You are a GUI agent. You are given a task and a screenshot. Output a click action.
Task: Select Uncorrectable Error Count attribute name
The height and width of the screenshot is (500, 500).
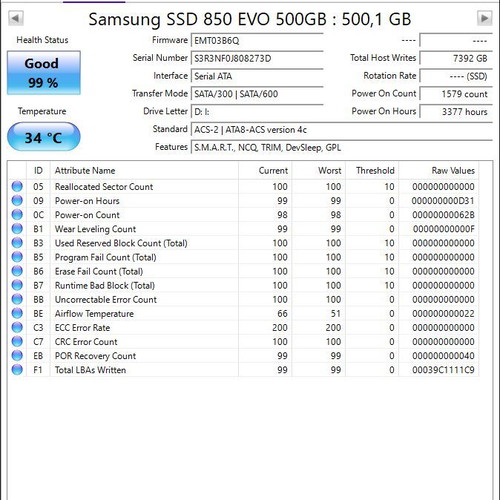[106, 300]
